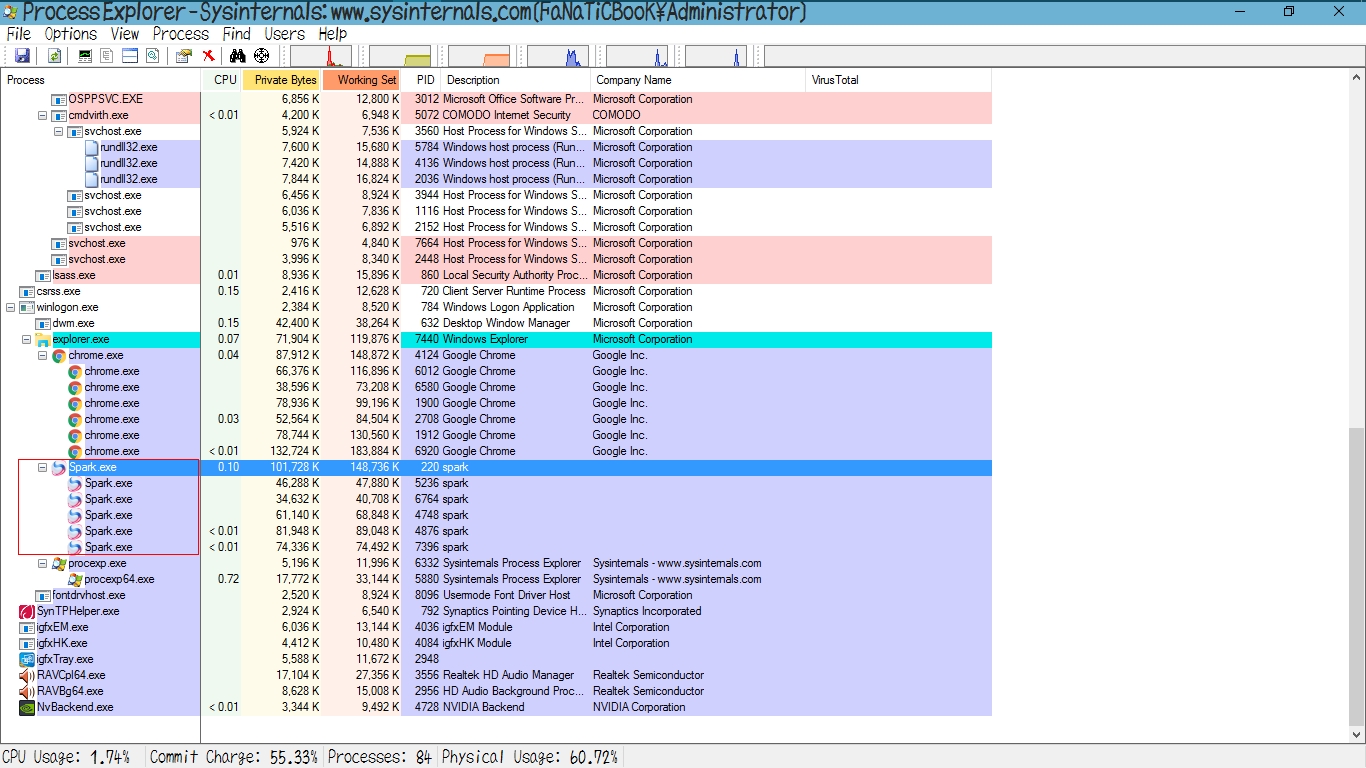Select the lsass.exe process row
This screenshot has width=1366, height=768.
point(496,276)
